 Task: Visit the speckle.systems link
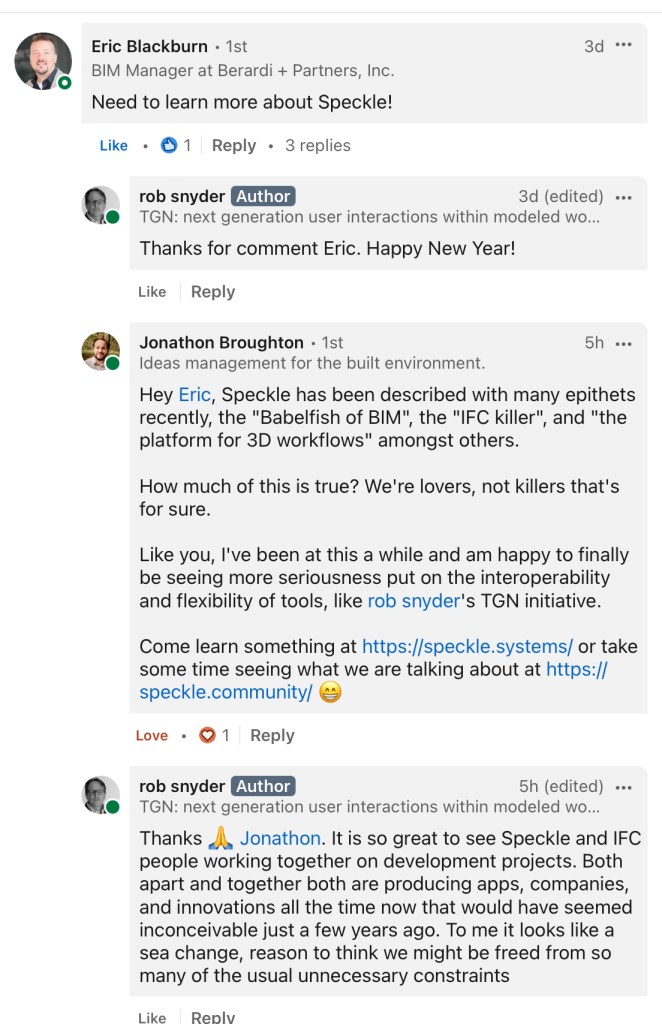click(x=467, y=646)
